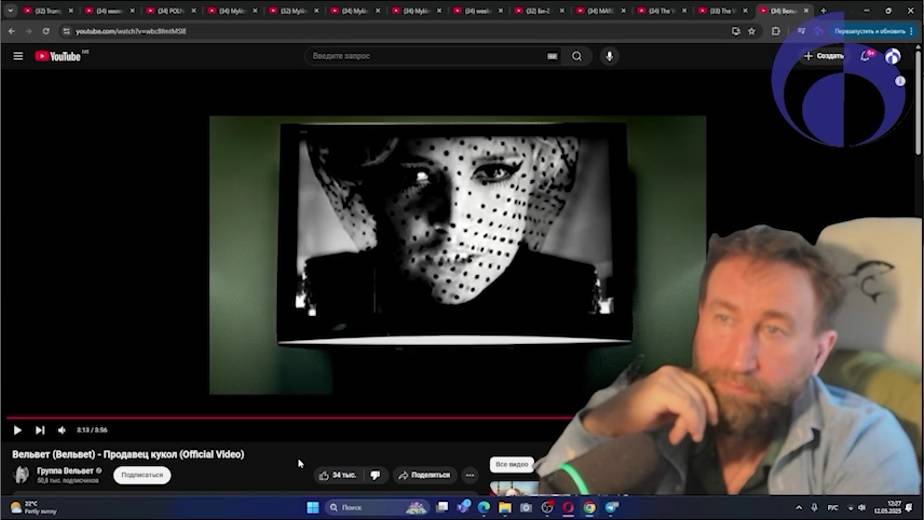Open a new browser tab with plus
Viewport: 924px width, 520px height.
[x=823, y=11]
